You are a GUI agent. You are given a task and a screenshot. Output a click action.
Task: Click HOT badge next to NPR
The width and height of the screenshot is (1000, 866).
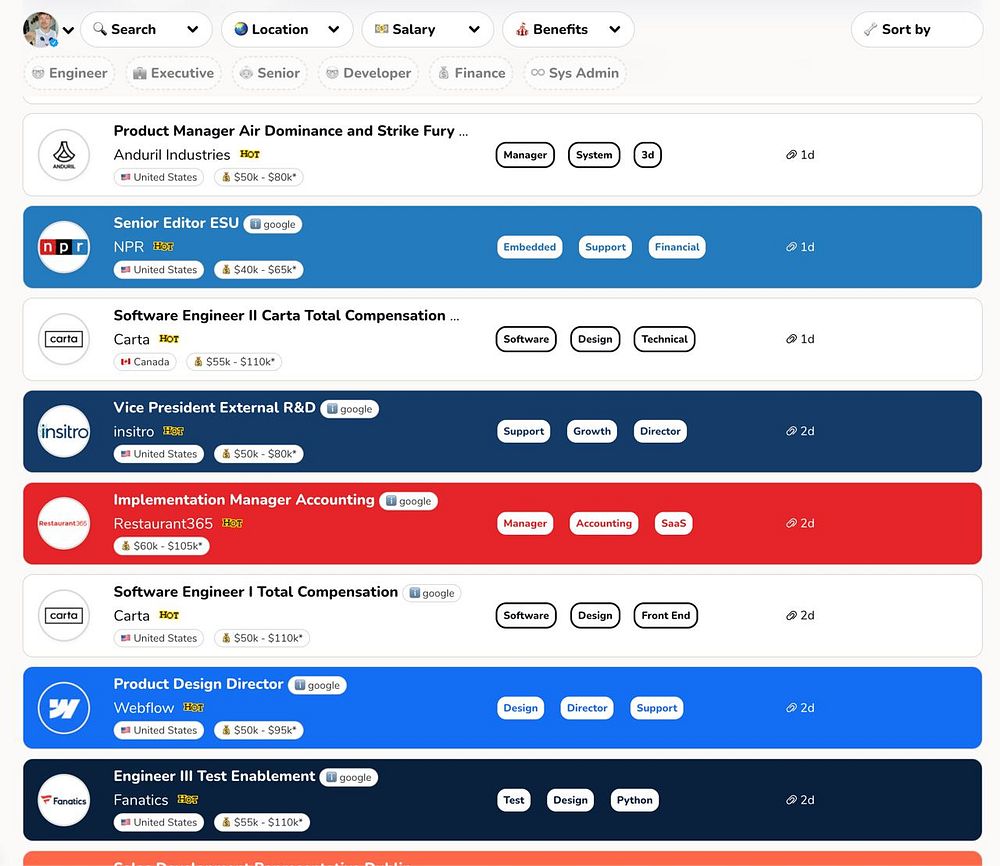[163, 246]
